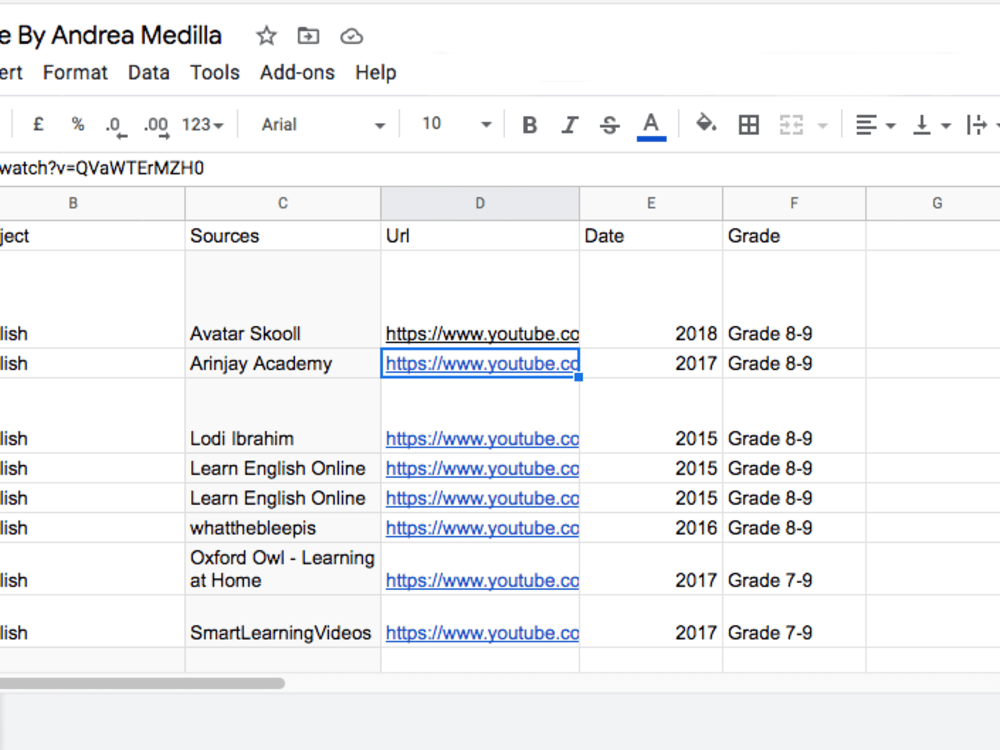Open the fill color picker
Image resolution: width=1000 pixels, height=750 pixels.
[x=706, y=124]
